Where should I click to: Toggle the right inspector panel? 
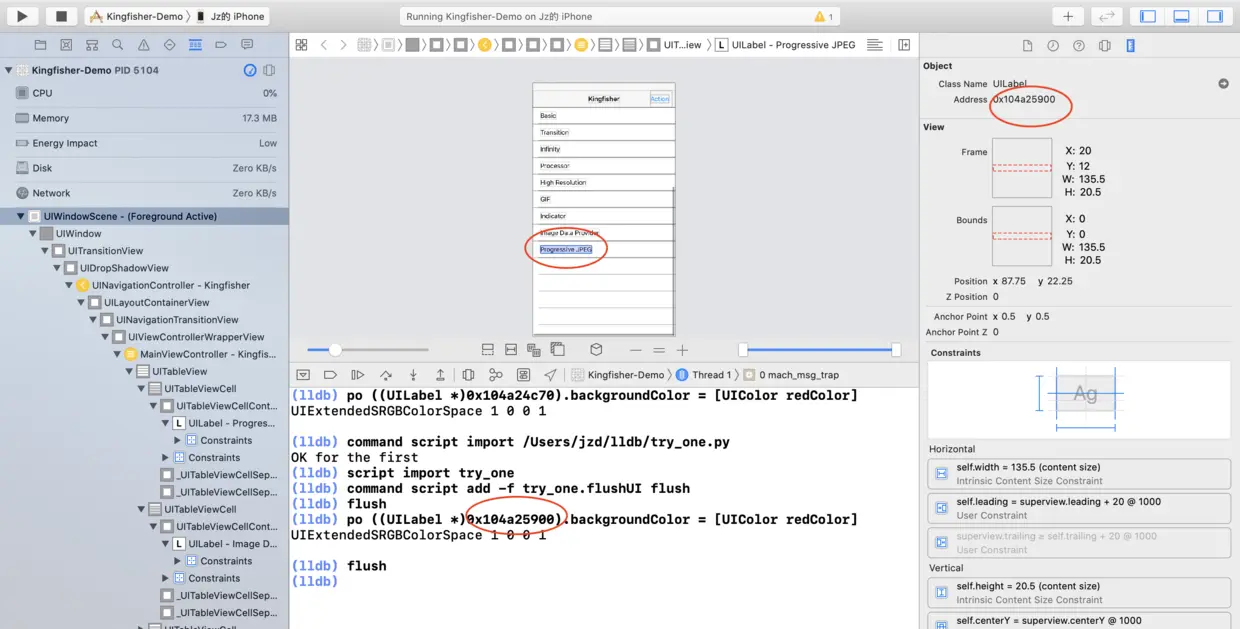(1214, 16)
